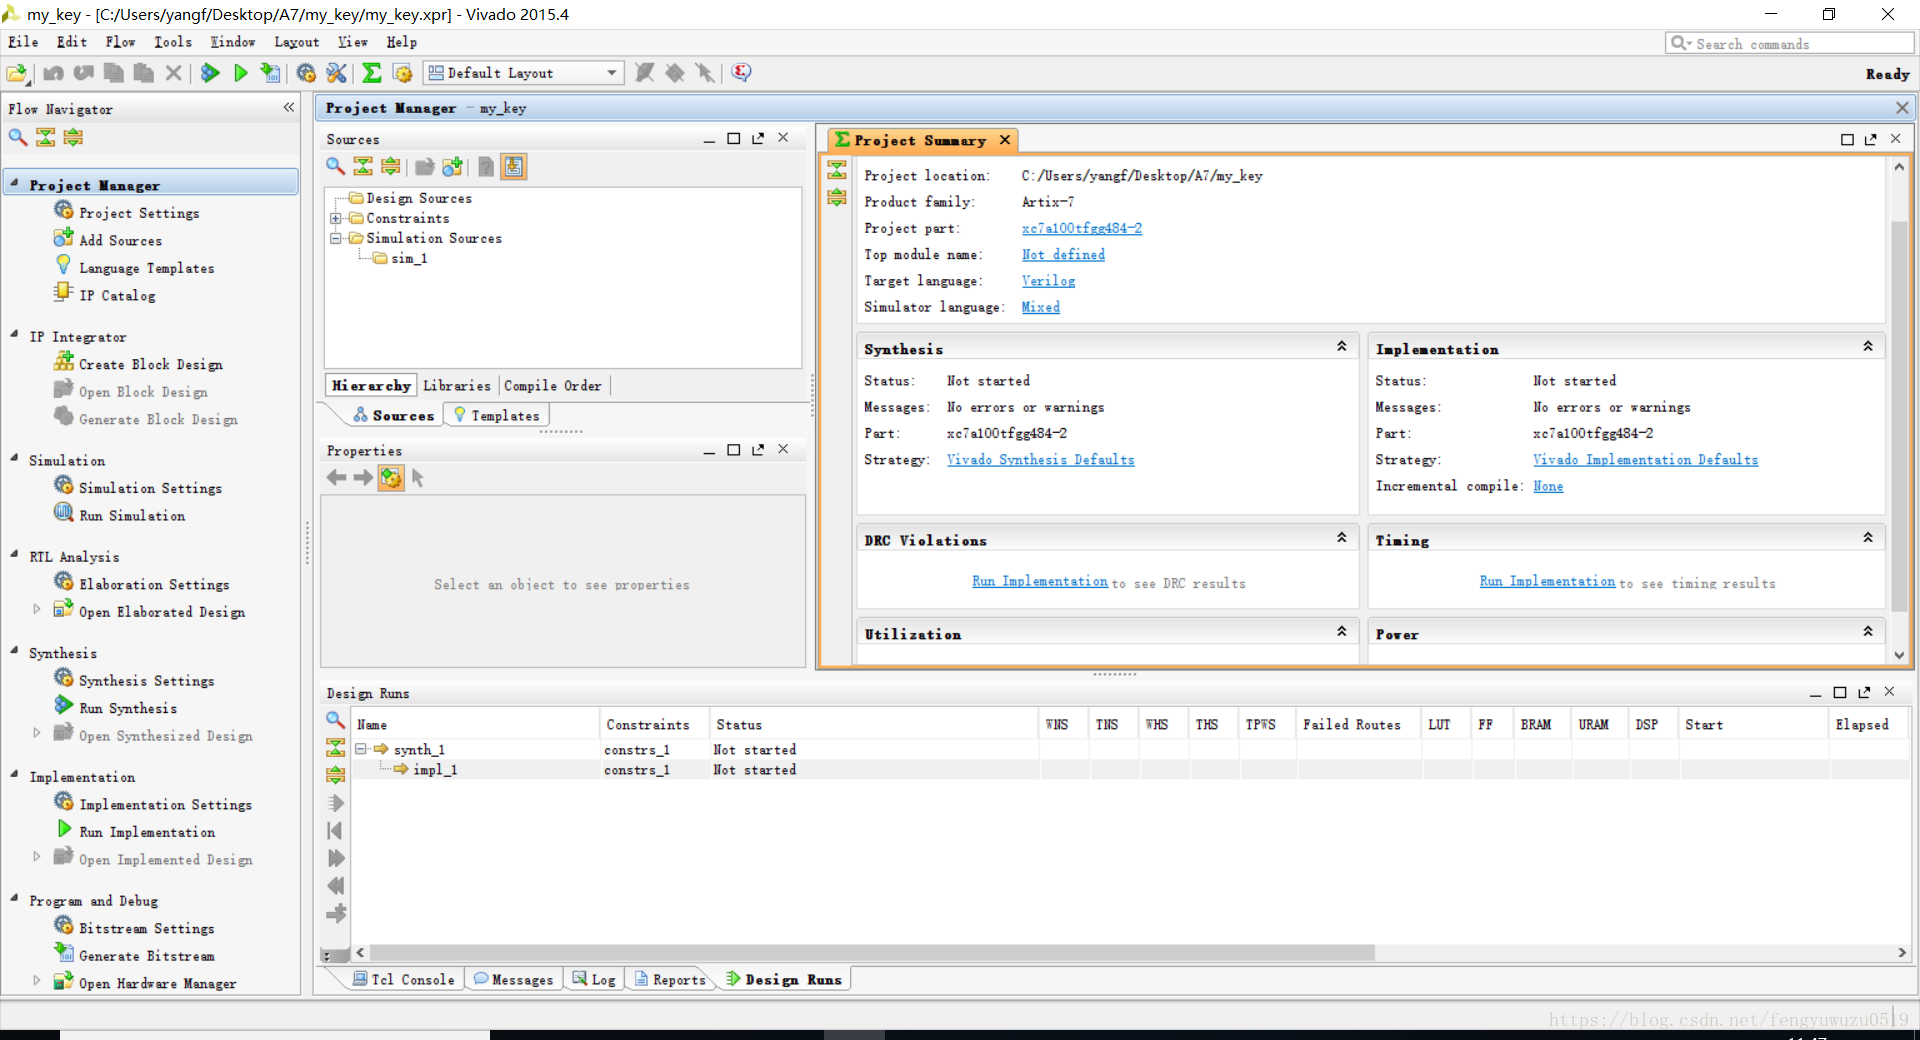Image resolution: width=1920 pixels, height=1040 pixels.
Task: Click the select pointer icon in Properties toolbar
Action: [418, 478]
